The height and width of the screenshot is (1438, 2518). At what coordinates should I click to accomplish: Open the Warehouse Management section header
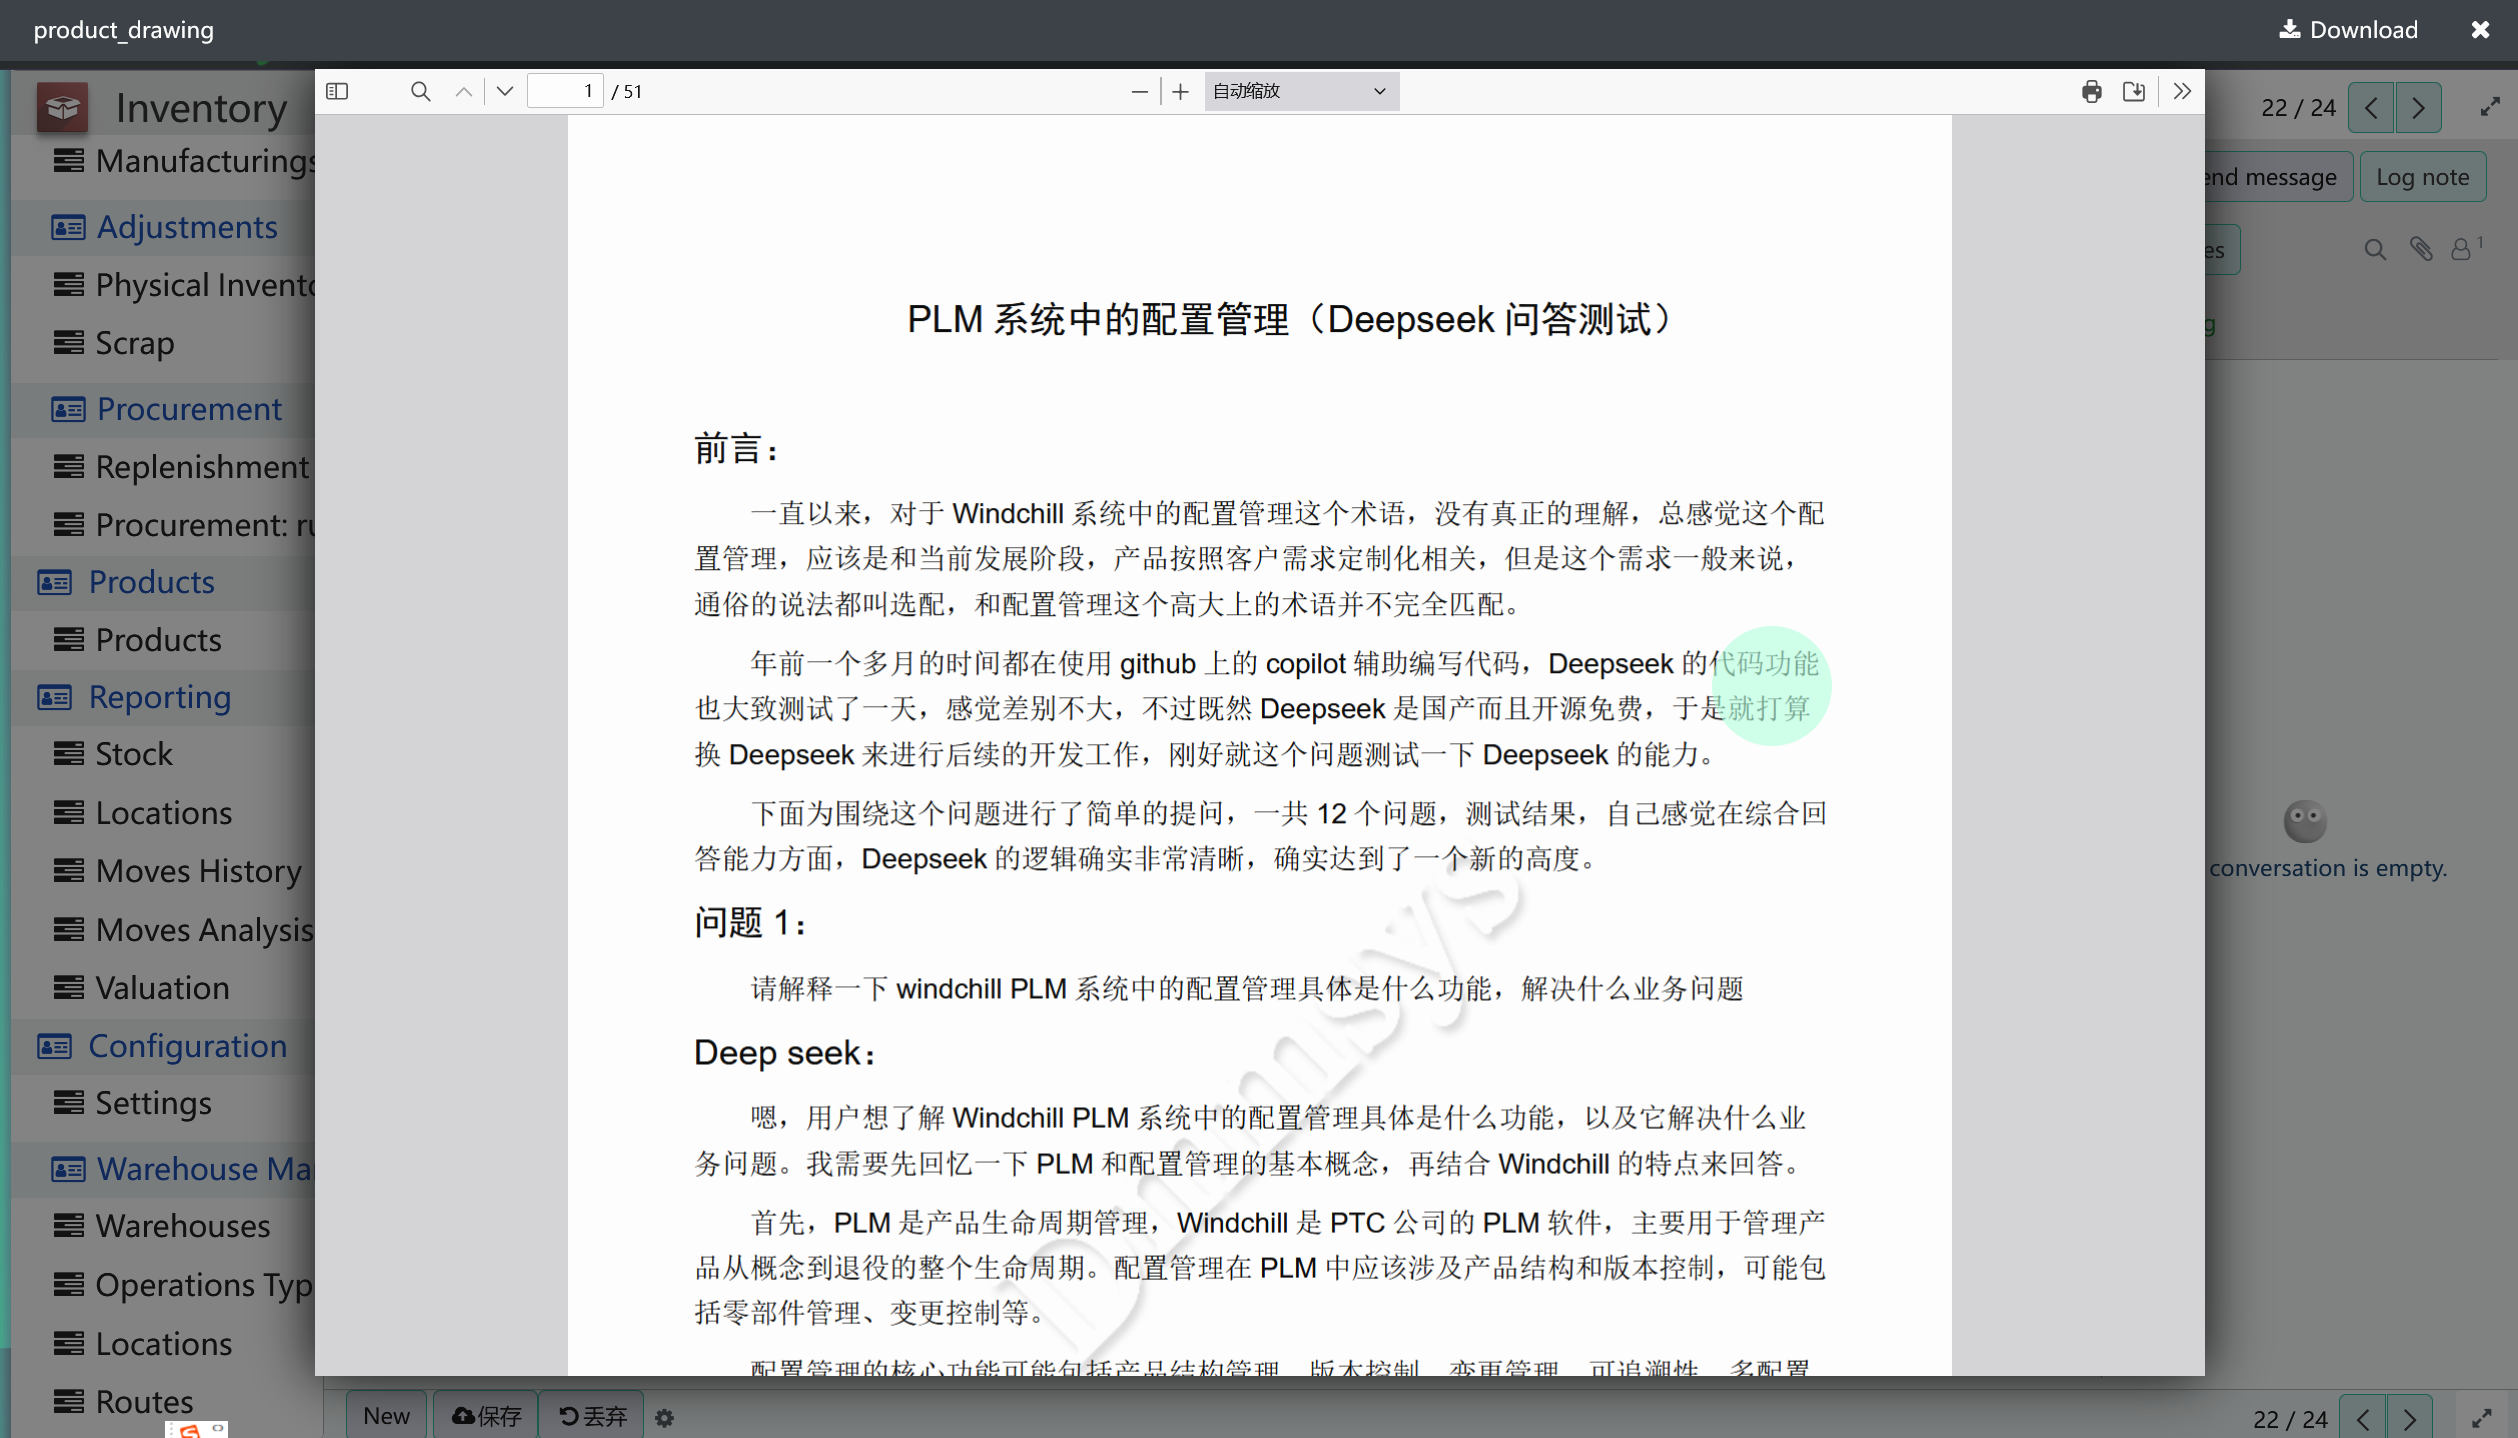184,1169
